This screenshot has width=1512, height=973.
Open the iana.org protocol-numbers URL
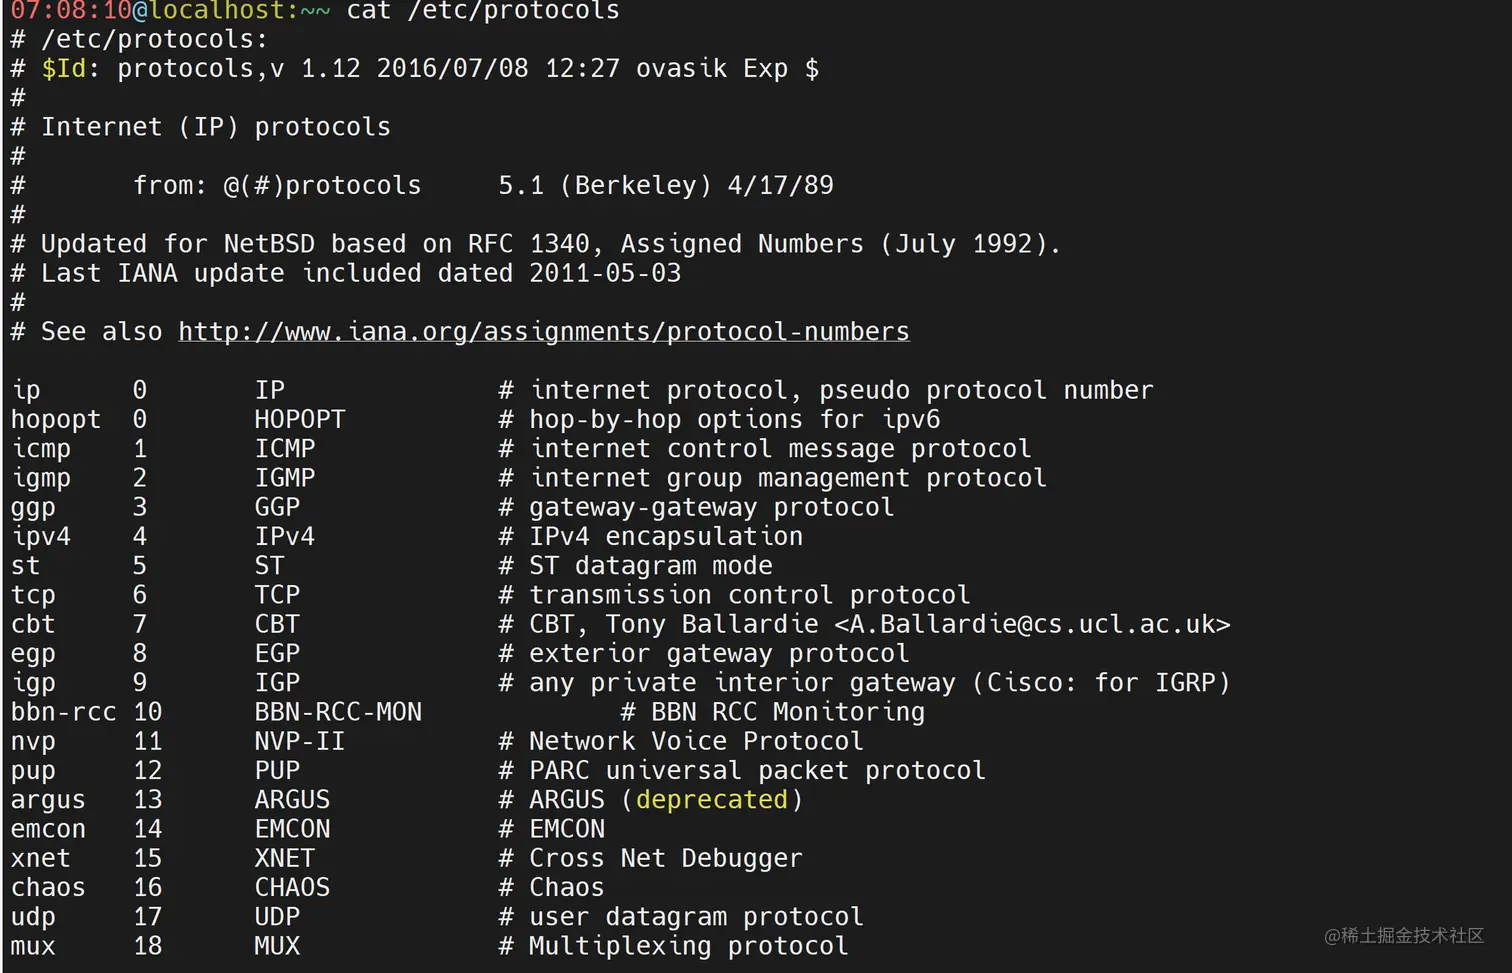coord(543,332)
